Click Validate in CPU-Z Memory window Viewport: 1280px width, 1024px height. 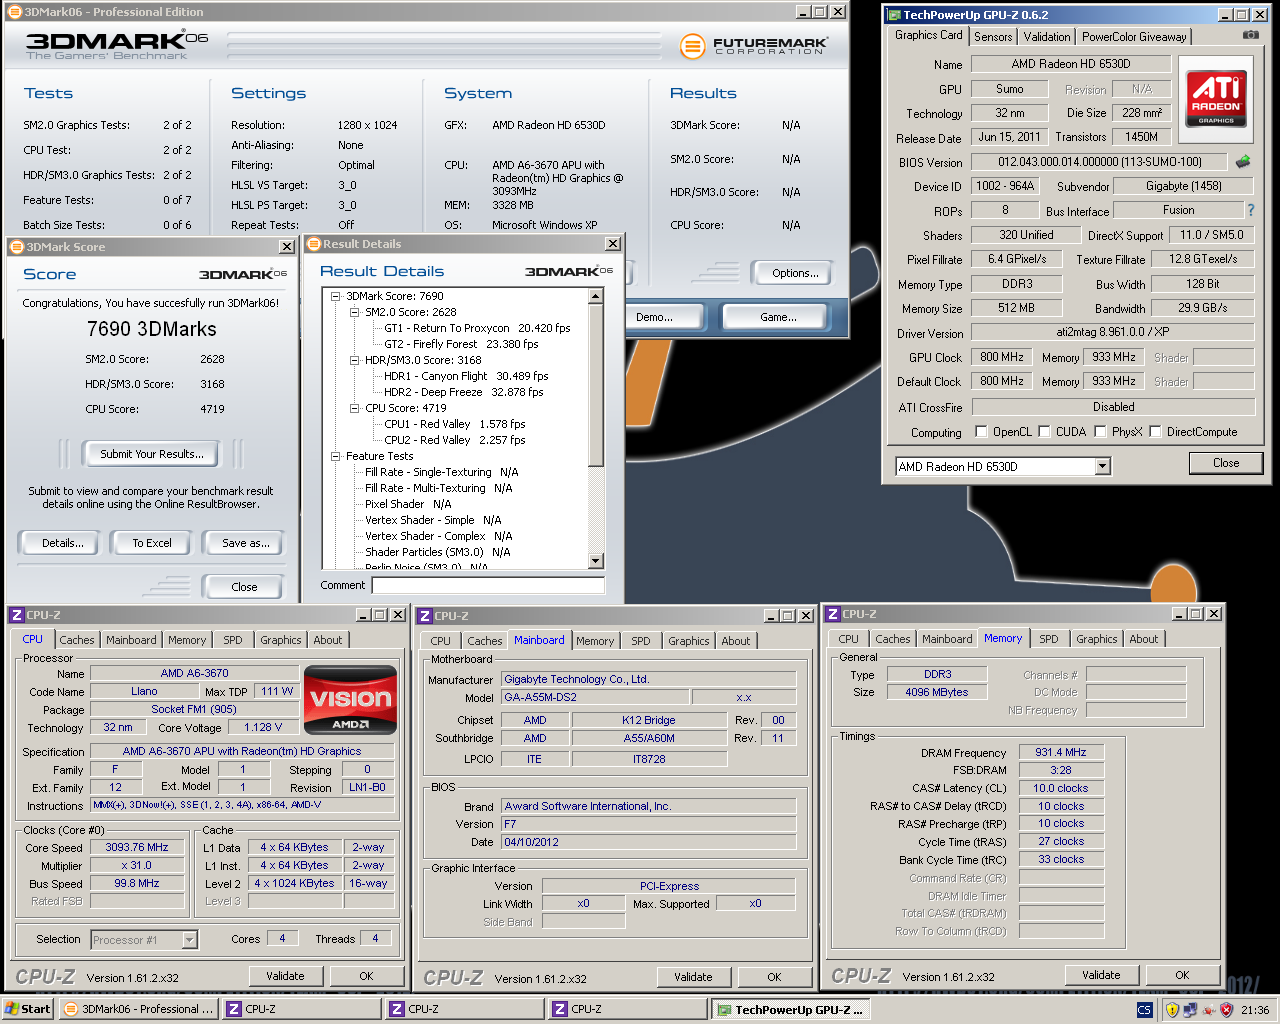click(x=1101, y=975)
